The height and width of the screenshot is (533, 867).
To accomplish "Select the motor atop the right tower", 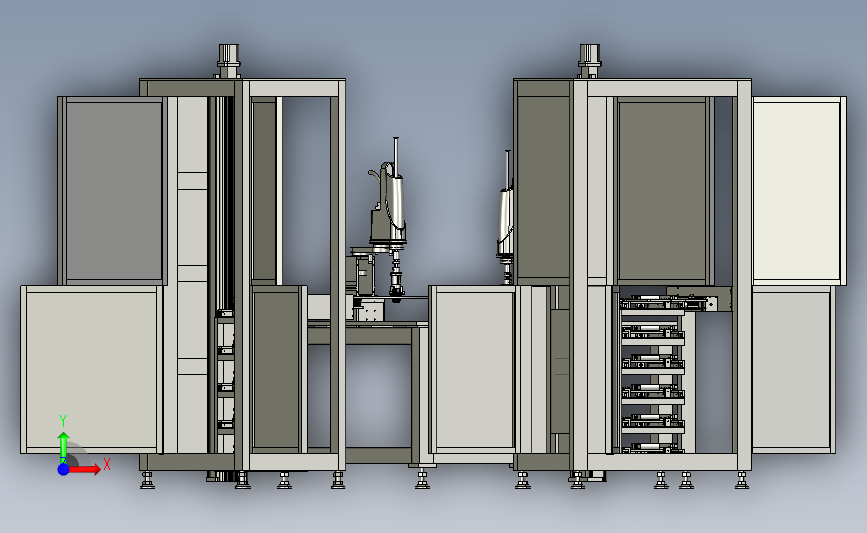I will pos(589,61).
